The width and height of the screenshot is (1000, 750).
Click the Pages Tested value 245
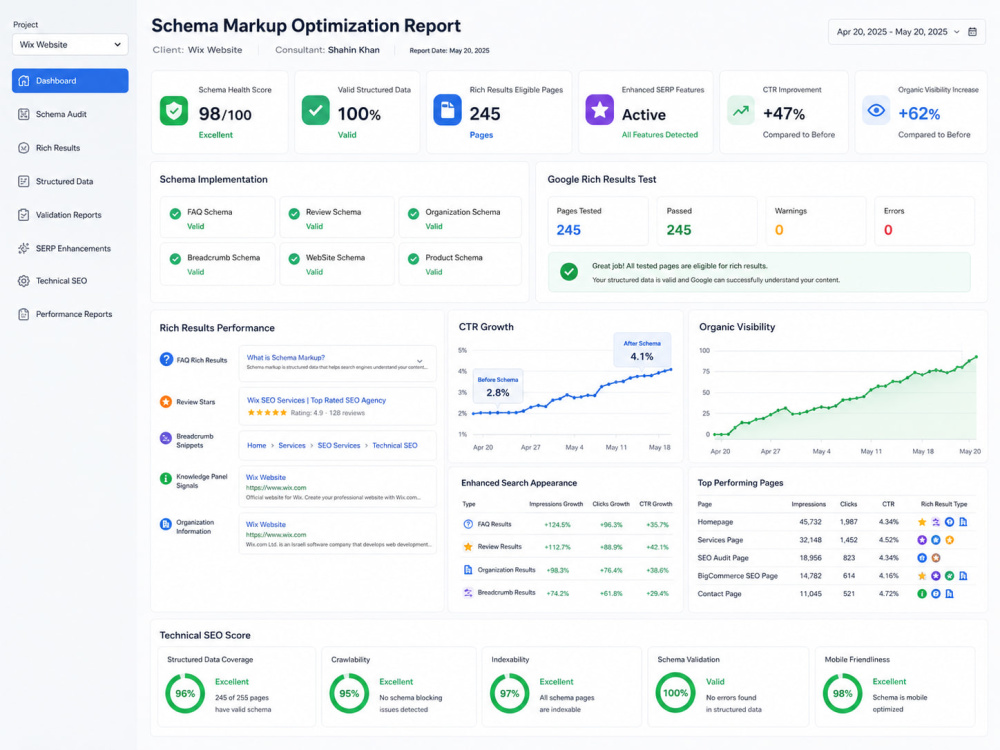click(x=568, y=230)
